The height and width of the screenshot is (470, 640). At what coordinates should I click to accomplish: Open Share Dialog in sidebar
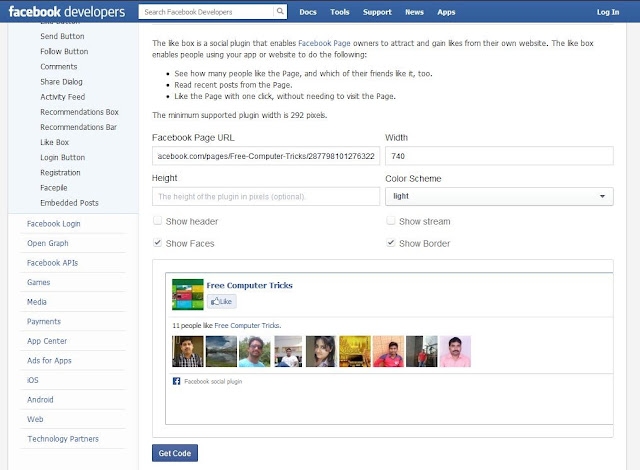[x=61, y=82]
